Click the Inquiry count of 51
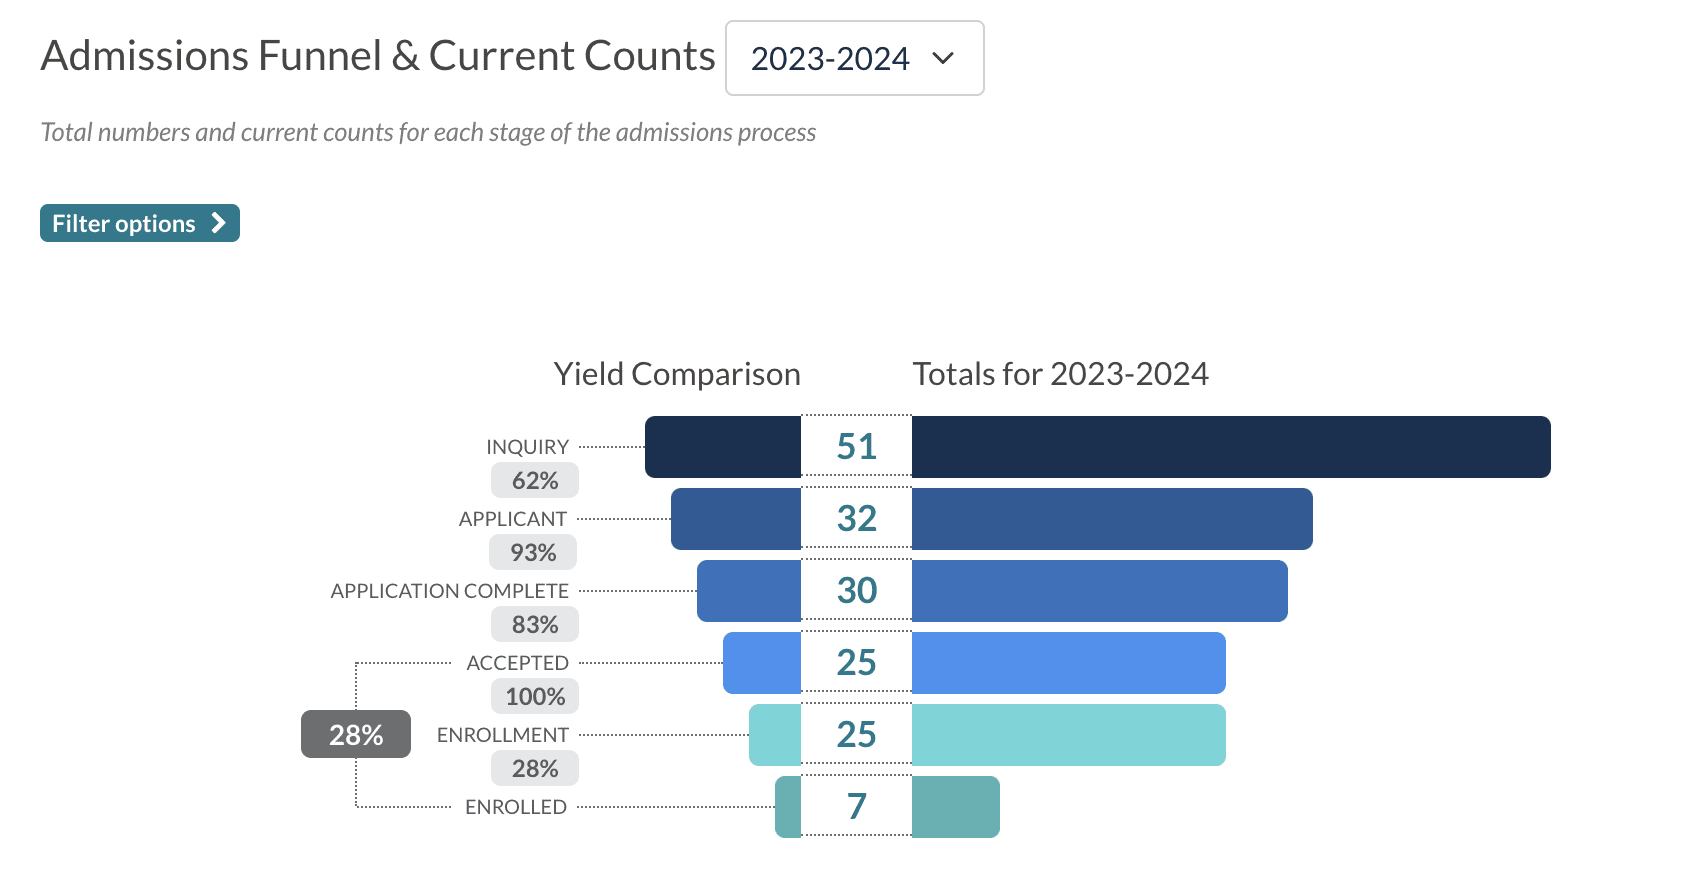Image resolution: width=1684 pixels, height=878 pixels. click(x=856, y=447)
